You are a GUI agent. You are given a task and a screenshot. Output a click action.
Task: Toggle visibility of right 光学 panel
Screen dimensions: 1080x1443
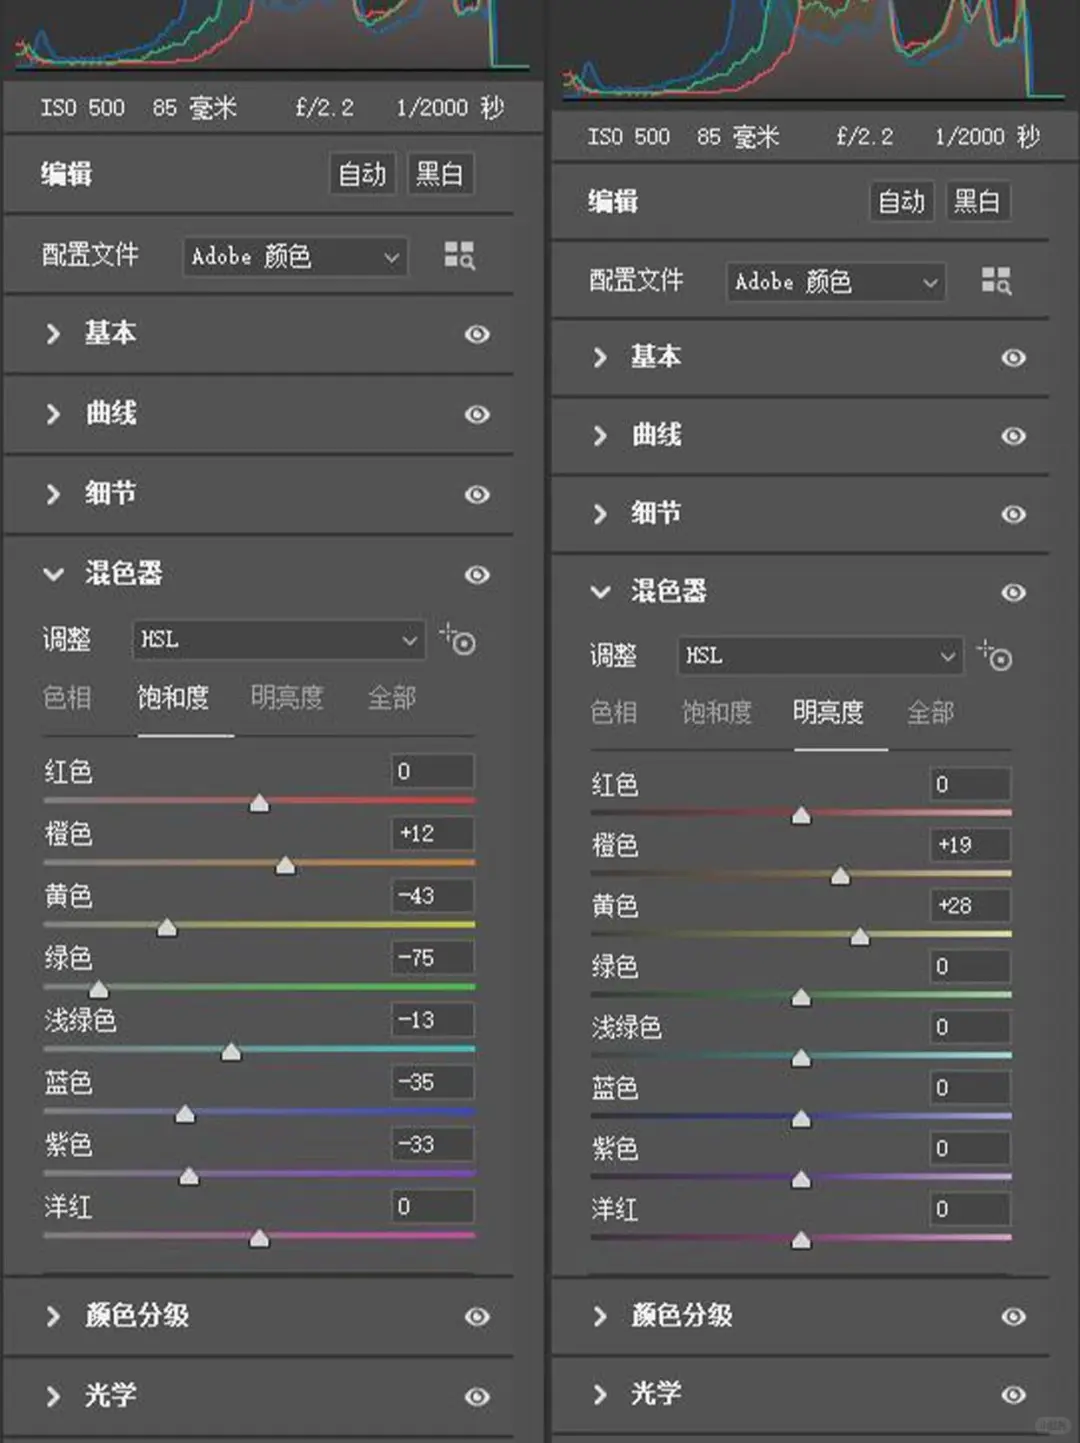(x=1014, y=1394)
